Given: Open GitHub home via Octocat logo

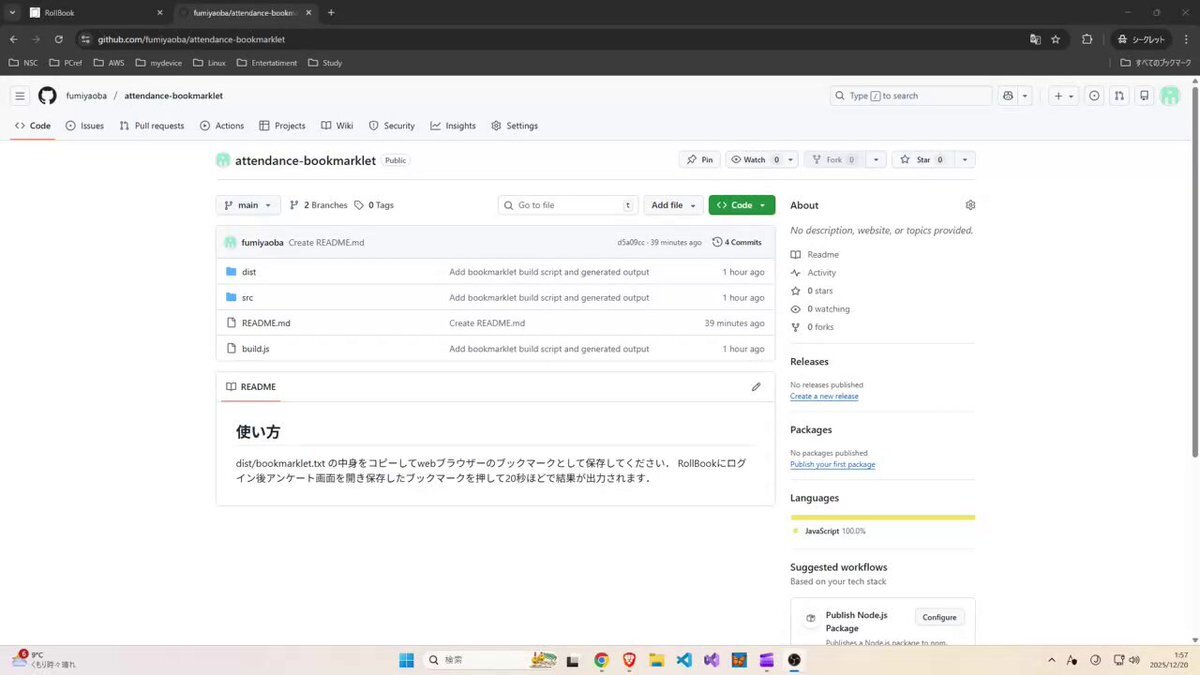Looking at the screenshot, I should [x=47, y=96].
